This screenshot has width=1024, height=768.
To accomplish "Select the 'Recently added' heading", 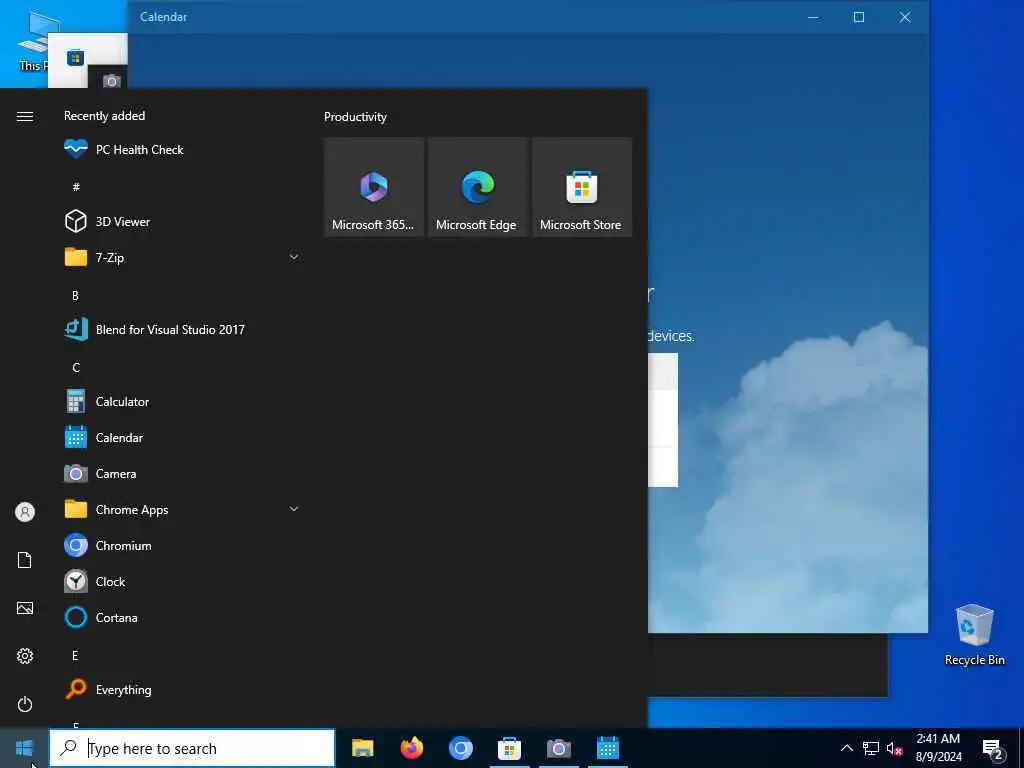I will tap(104, 116).
